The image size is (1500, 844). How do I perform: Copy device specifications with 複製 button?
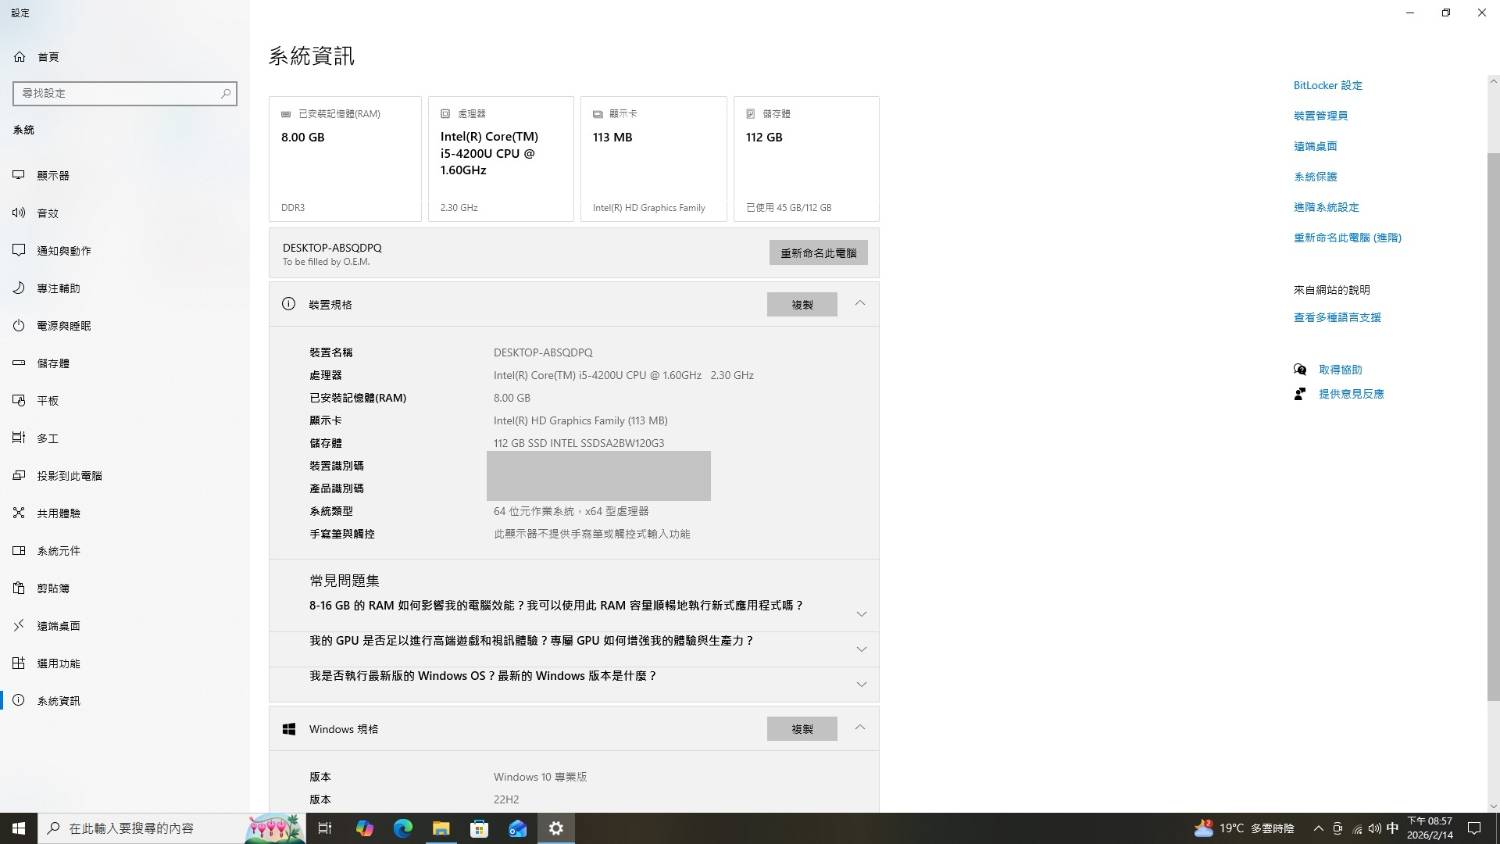click(802, 305)
